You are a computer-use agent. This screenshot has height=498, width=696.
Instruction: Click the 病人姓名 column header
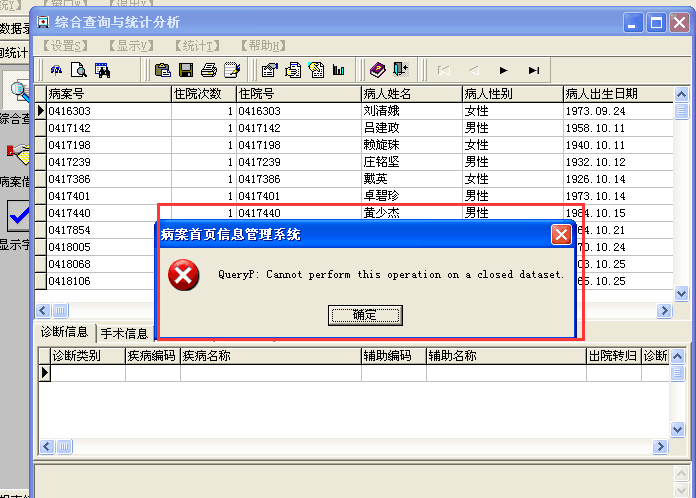click(x=411, y=94)
